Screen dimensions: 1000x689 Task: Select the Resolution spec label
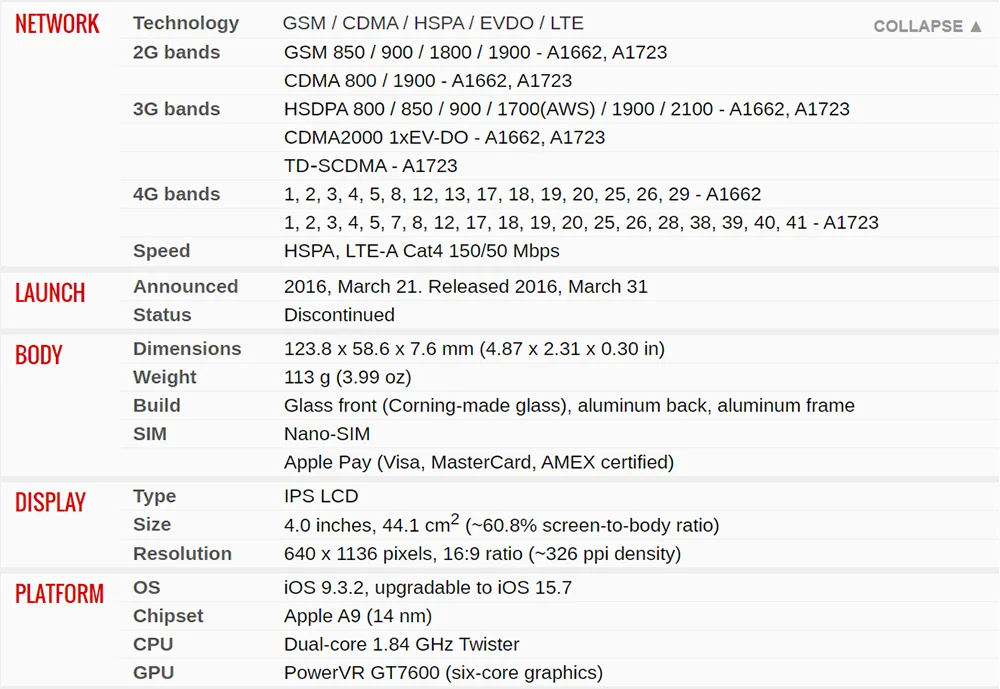point(182,553)
